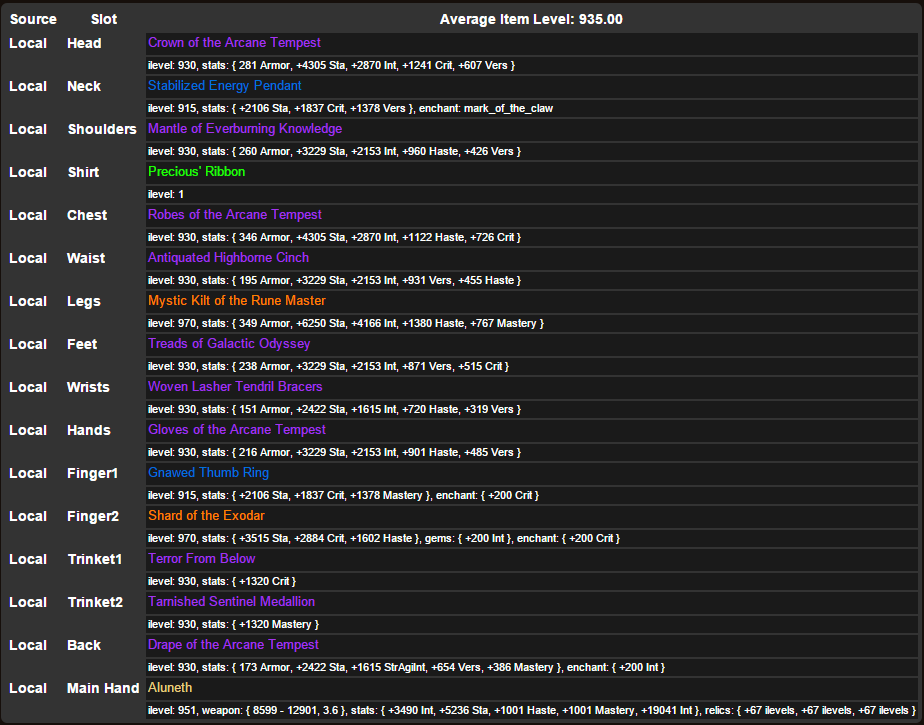
Task: Select the Local source cell in Head row
Action: (x=28, y=44)
